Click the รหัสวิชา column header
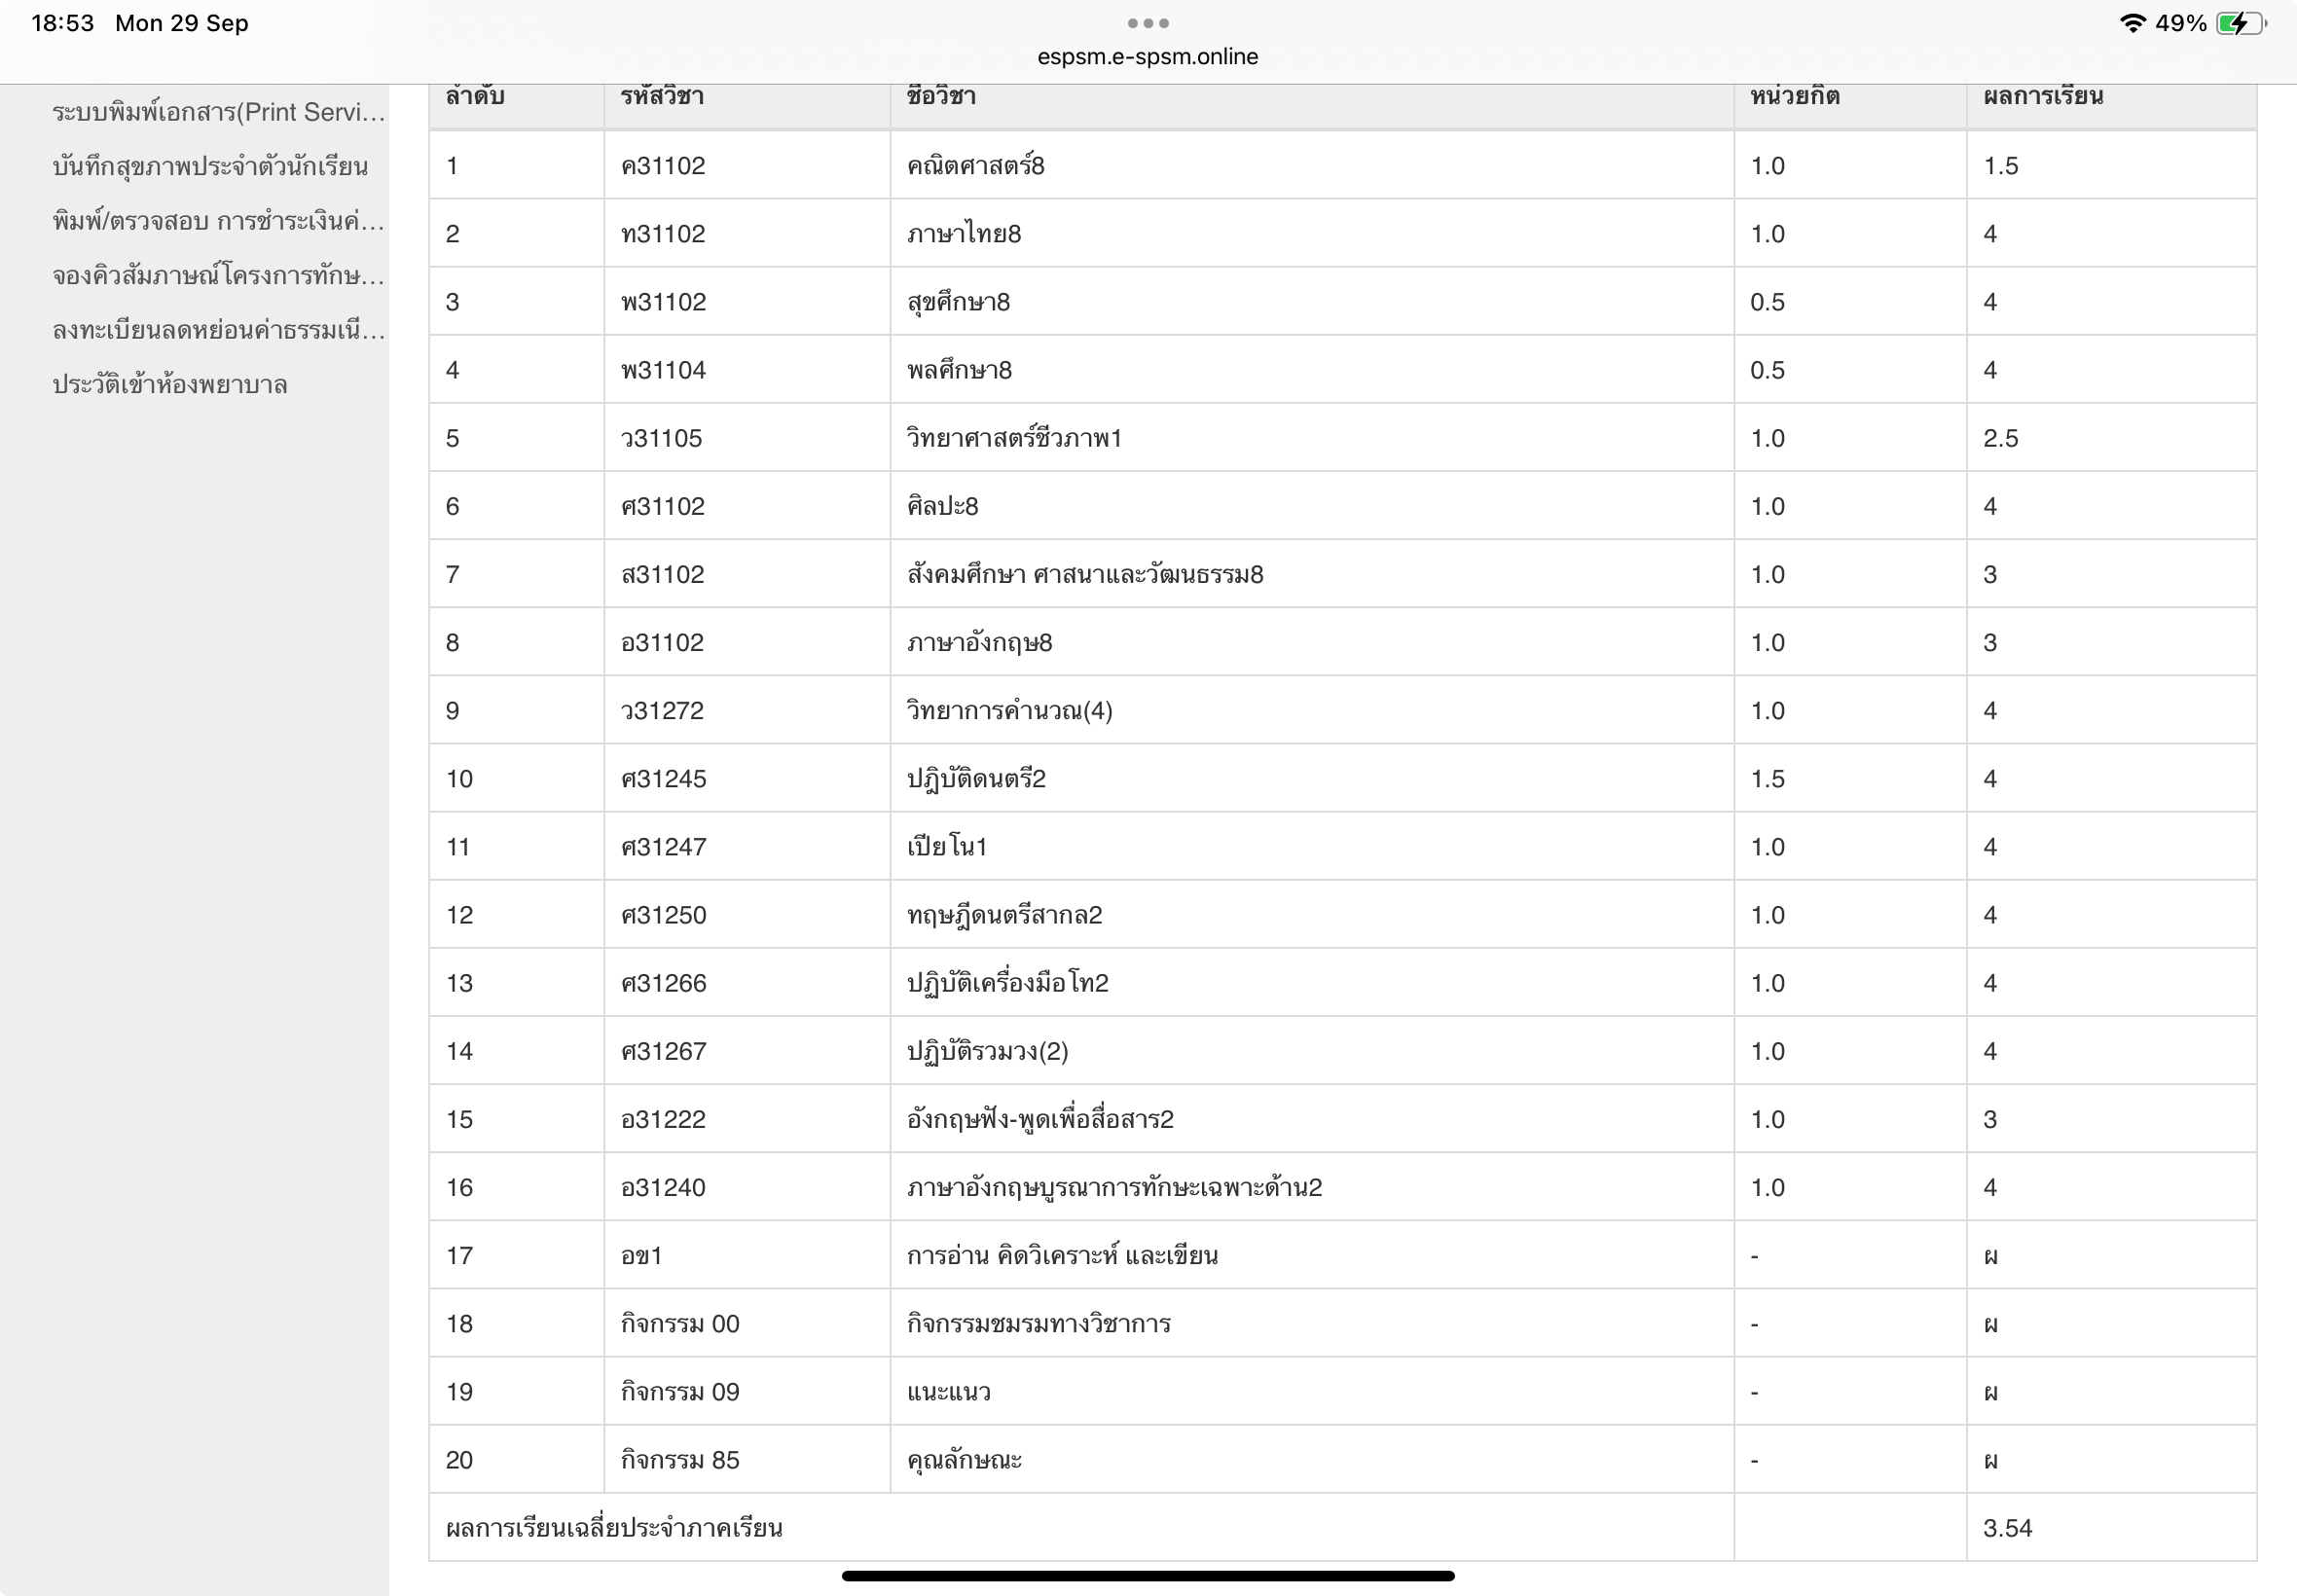This screenshot has height=1596, width=2297. [x=662, y=97]
